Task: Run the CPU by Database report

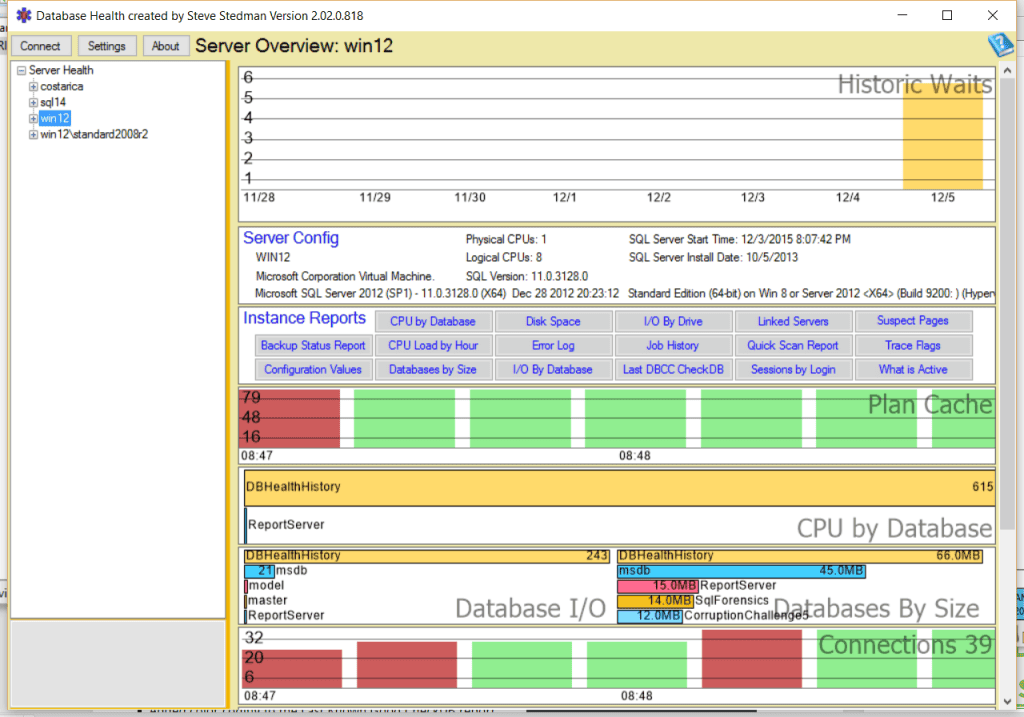Action: (433, 321)
